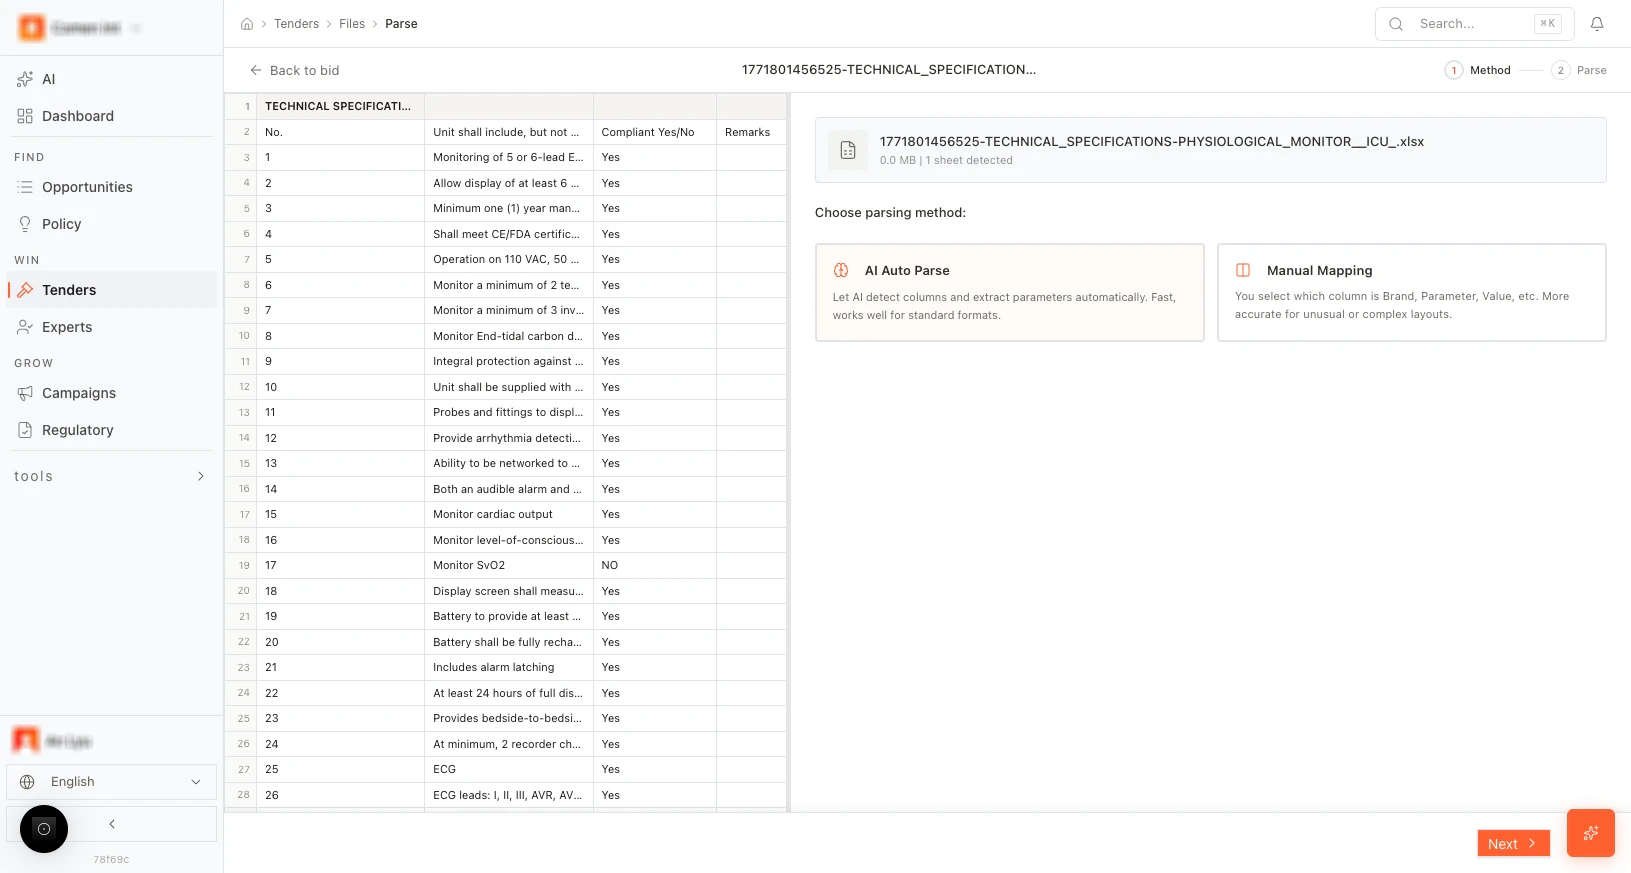This screenshot has height=873, width=1631.
Task: Select Dashboard in sidebar
Action: click(112, 116)
